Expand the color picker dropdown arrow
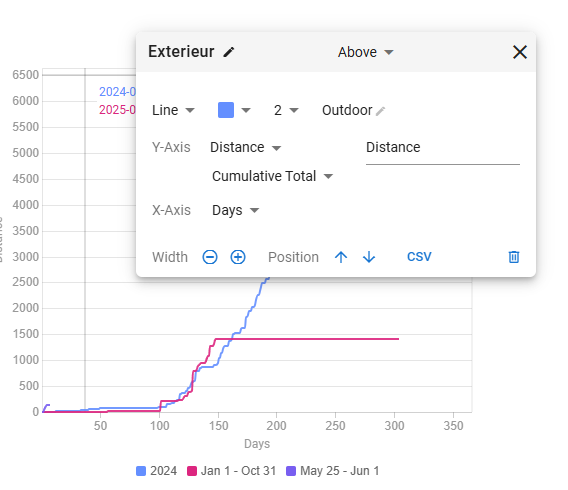 246,110
